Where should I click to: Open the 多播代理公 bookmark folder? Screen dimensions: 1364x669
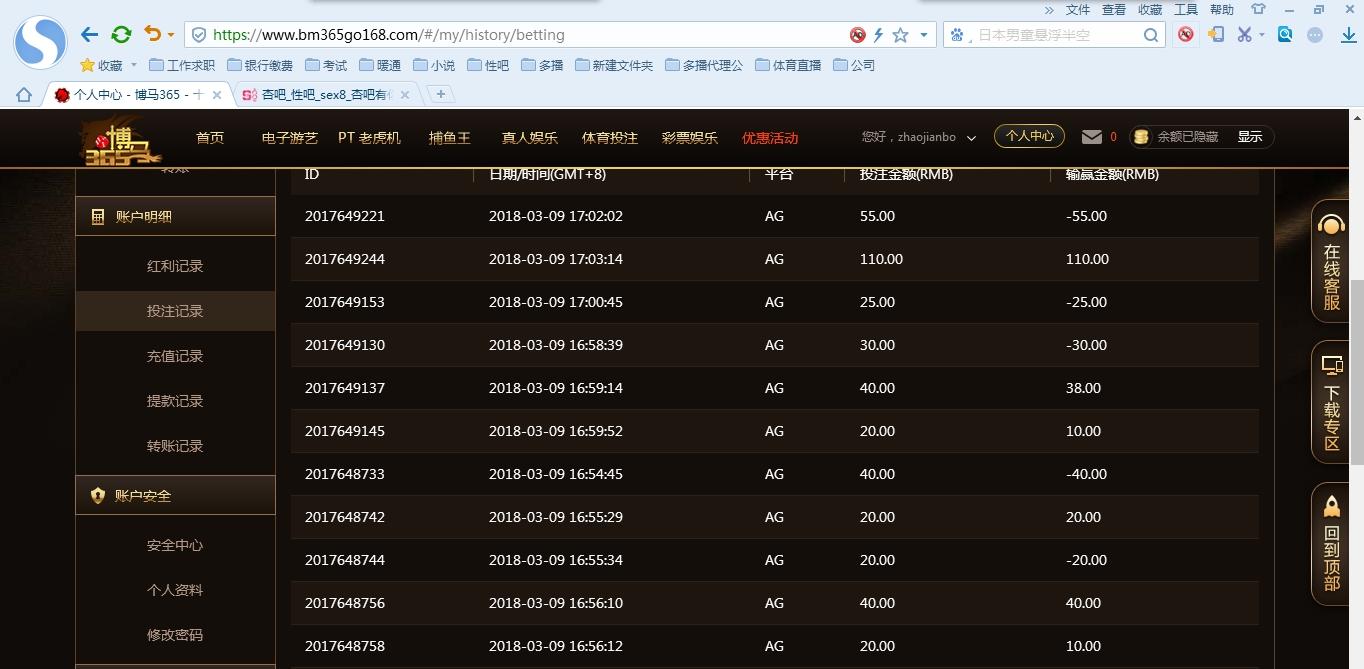point(703,65)
